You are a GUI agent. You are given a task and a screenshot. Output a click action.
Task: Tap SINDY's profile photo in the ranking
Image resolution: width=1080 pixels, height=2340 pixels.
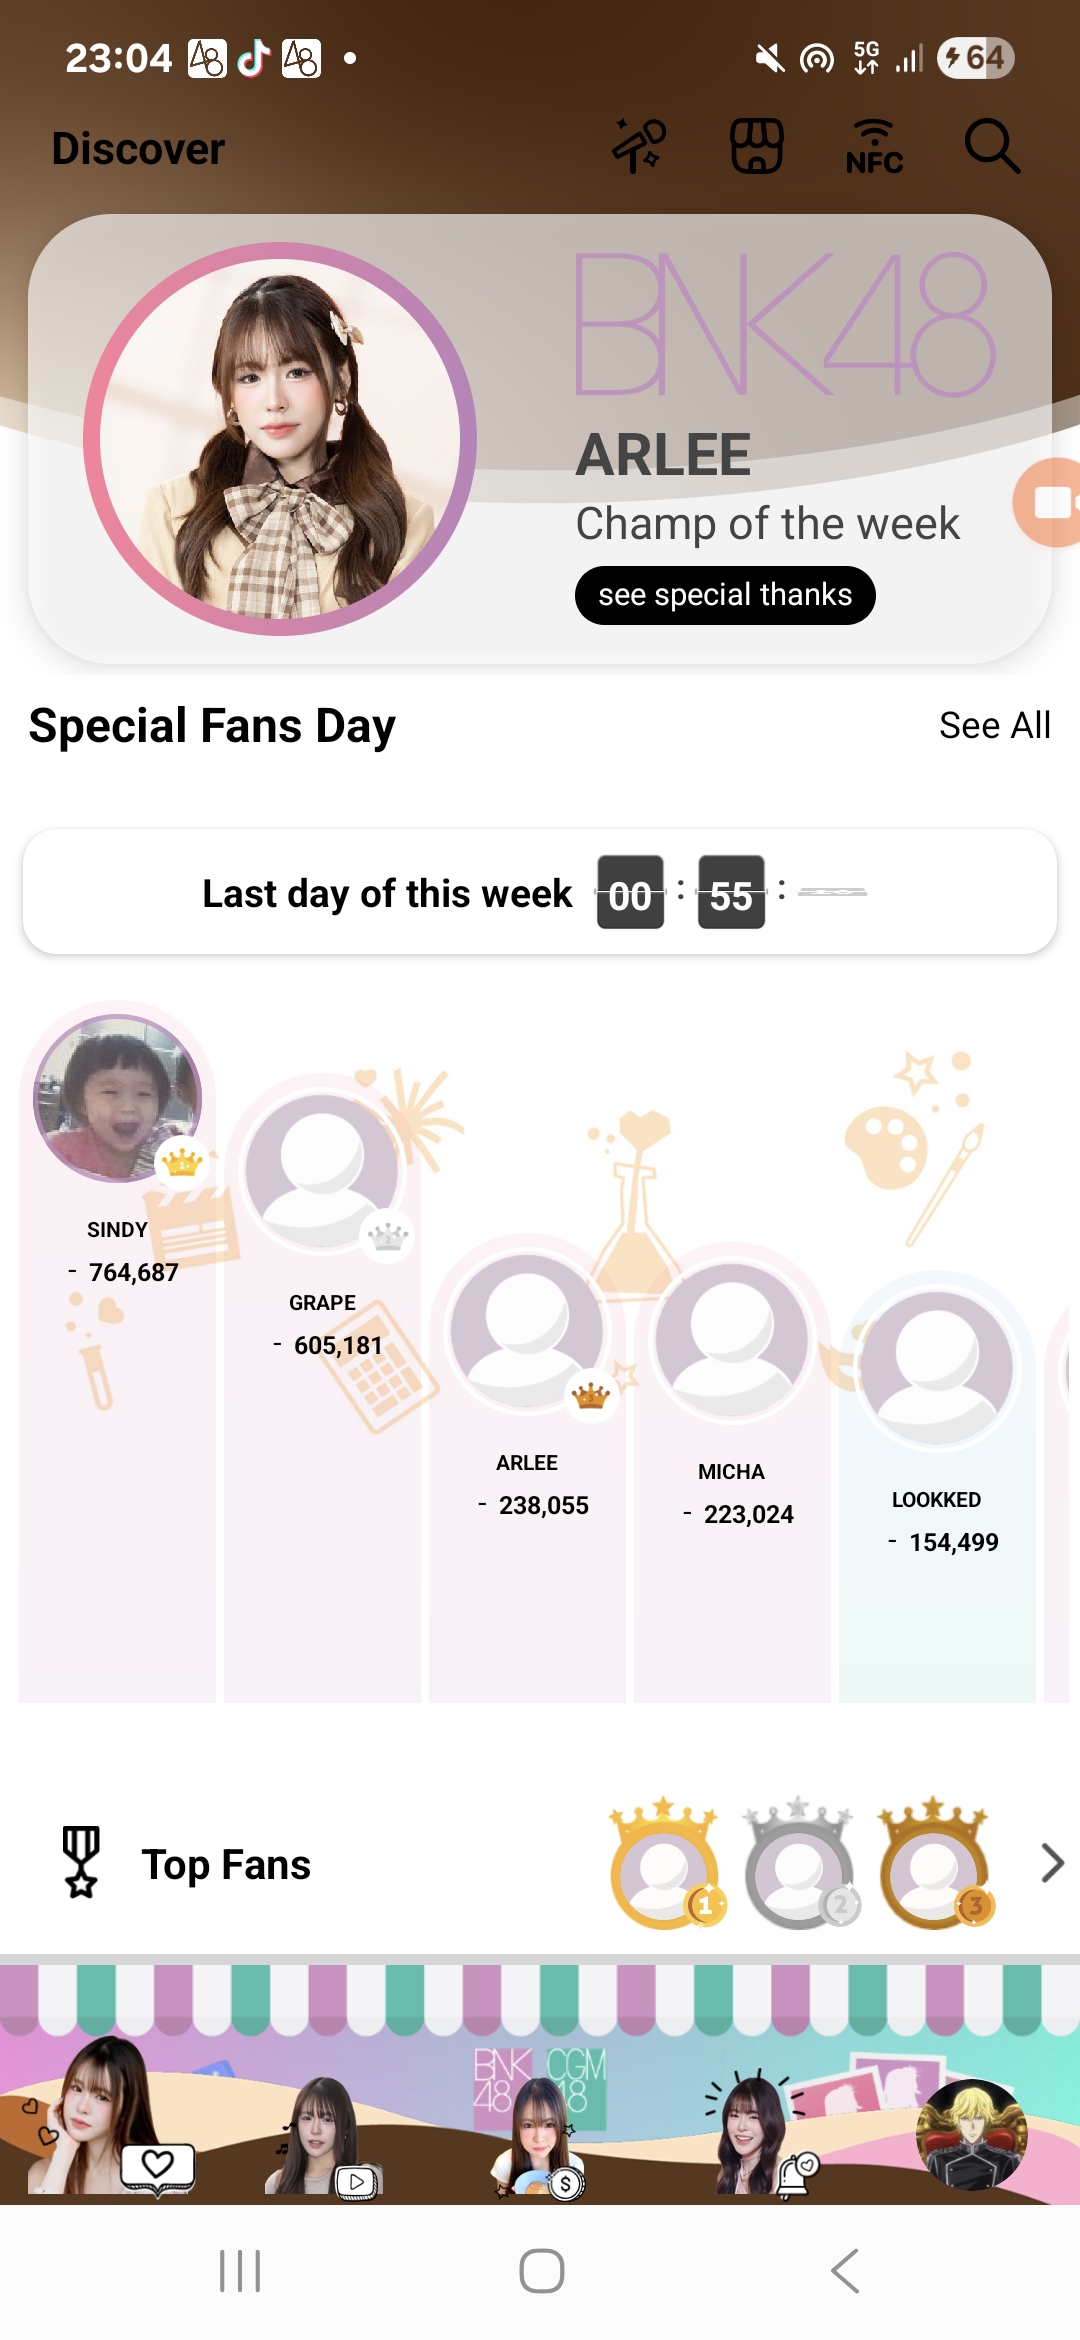click(x=118, y=1098)
